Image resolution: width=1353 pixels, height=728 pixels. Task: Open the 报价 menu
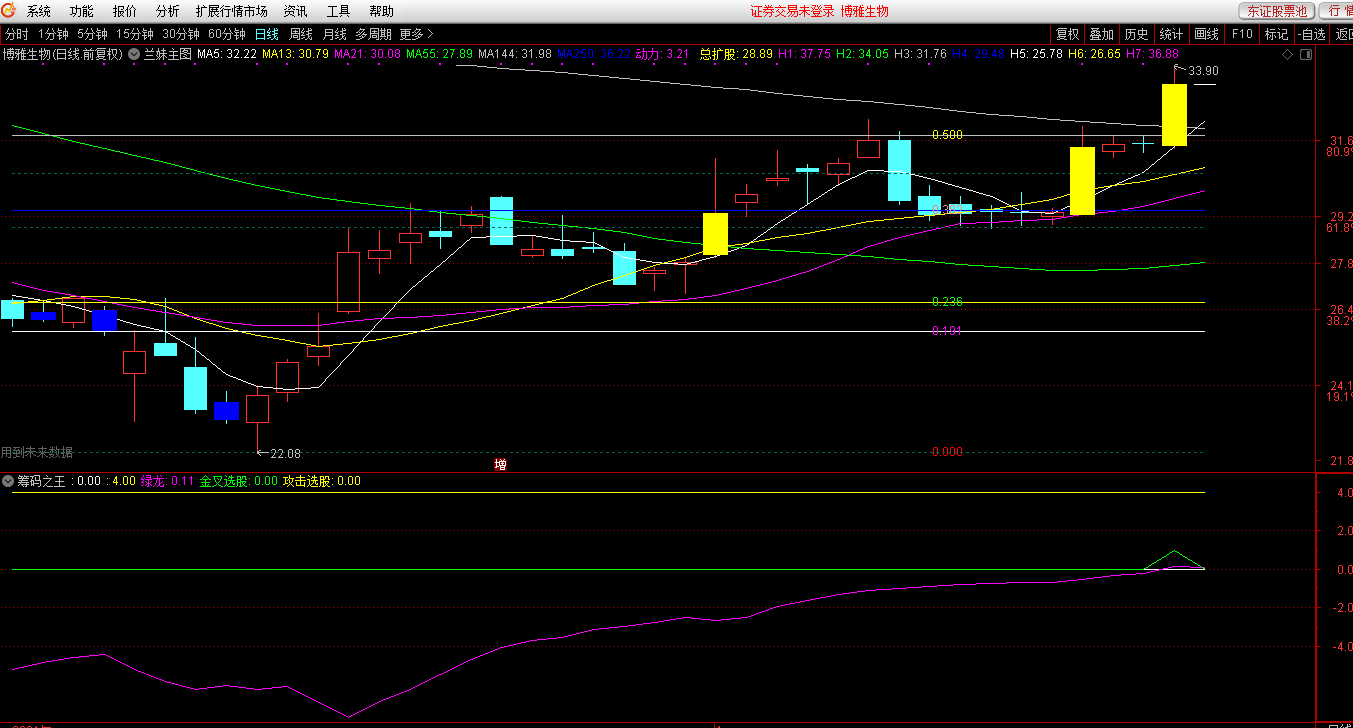tap(125, 12)
